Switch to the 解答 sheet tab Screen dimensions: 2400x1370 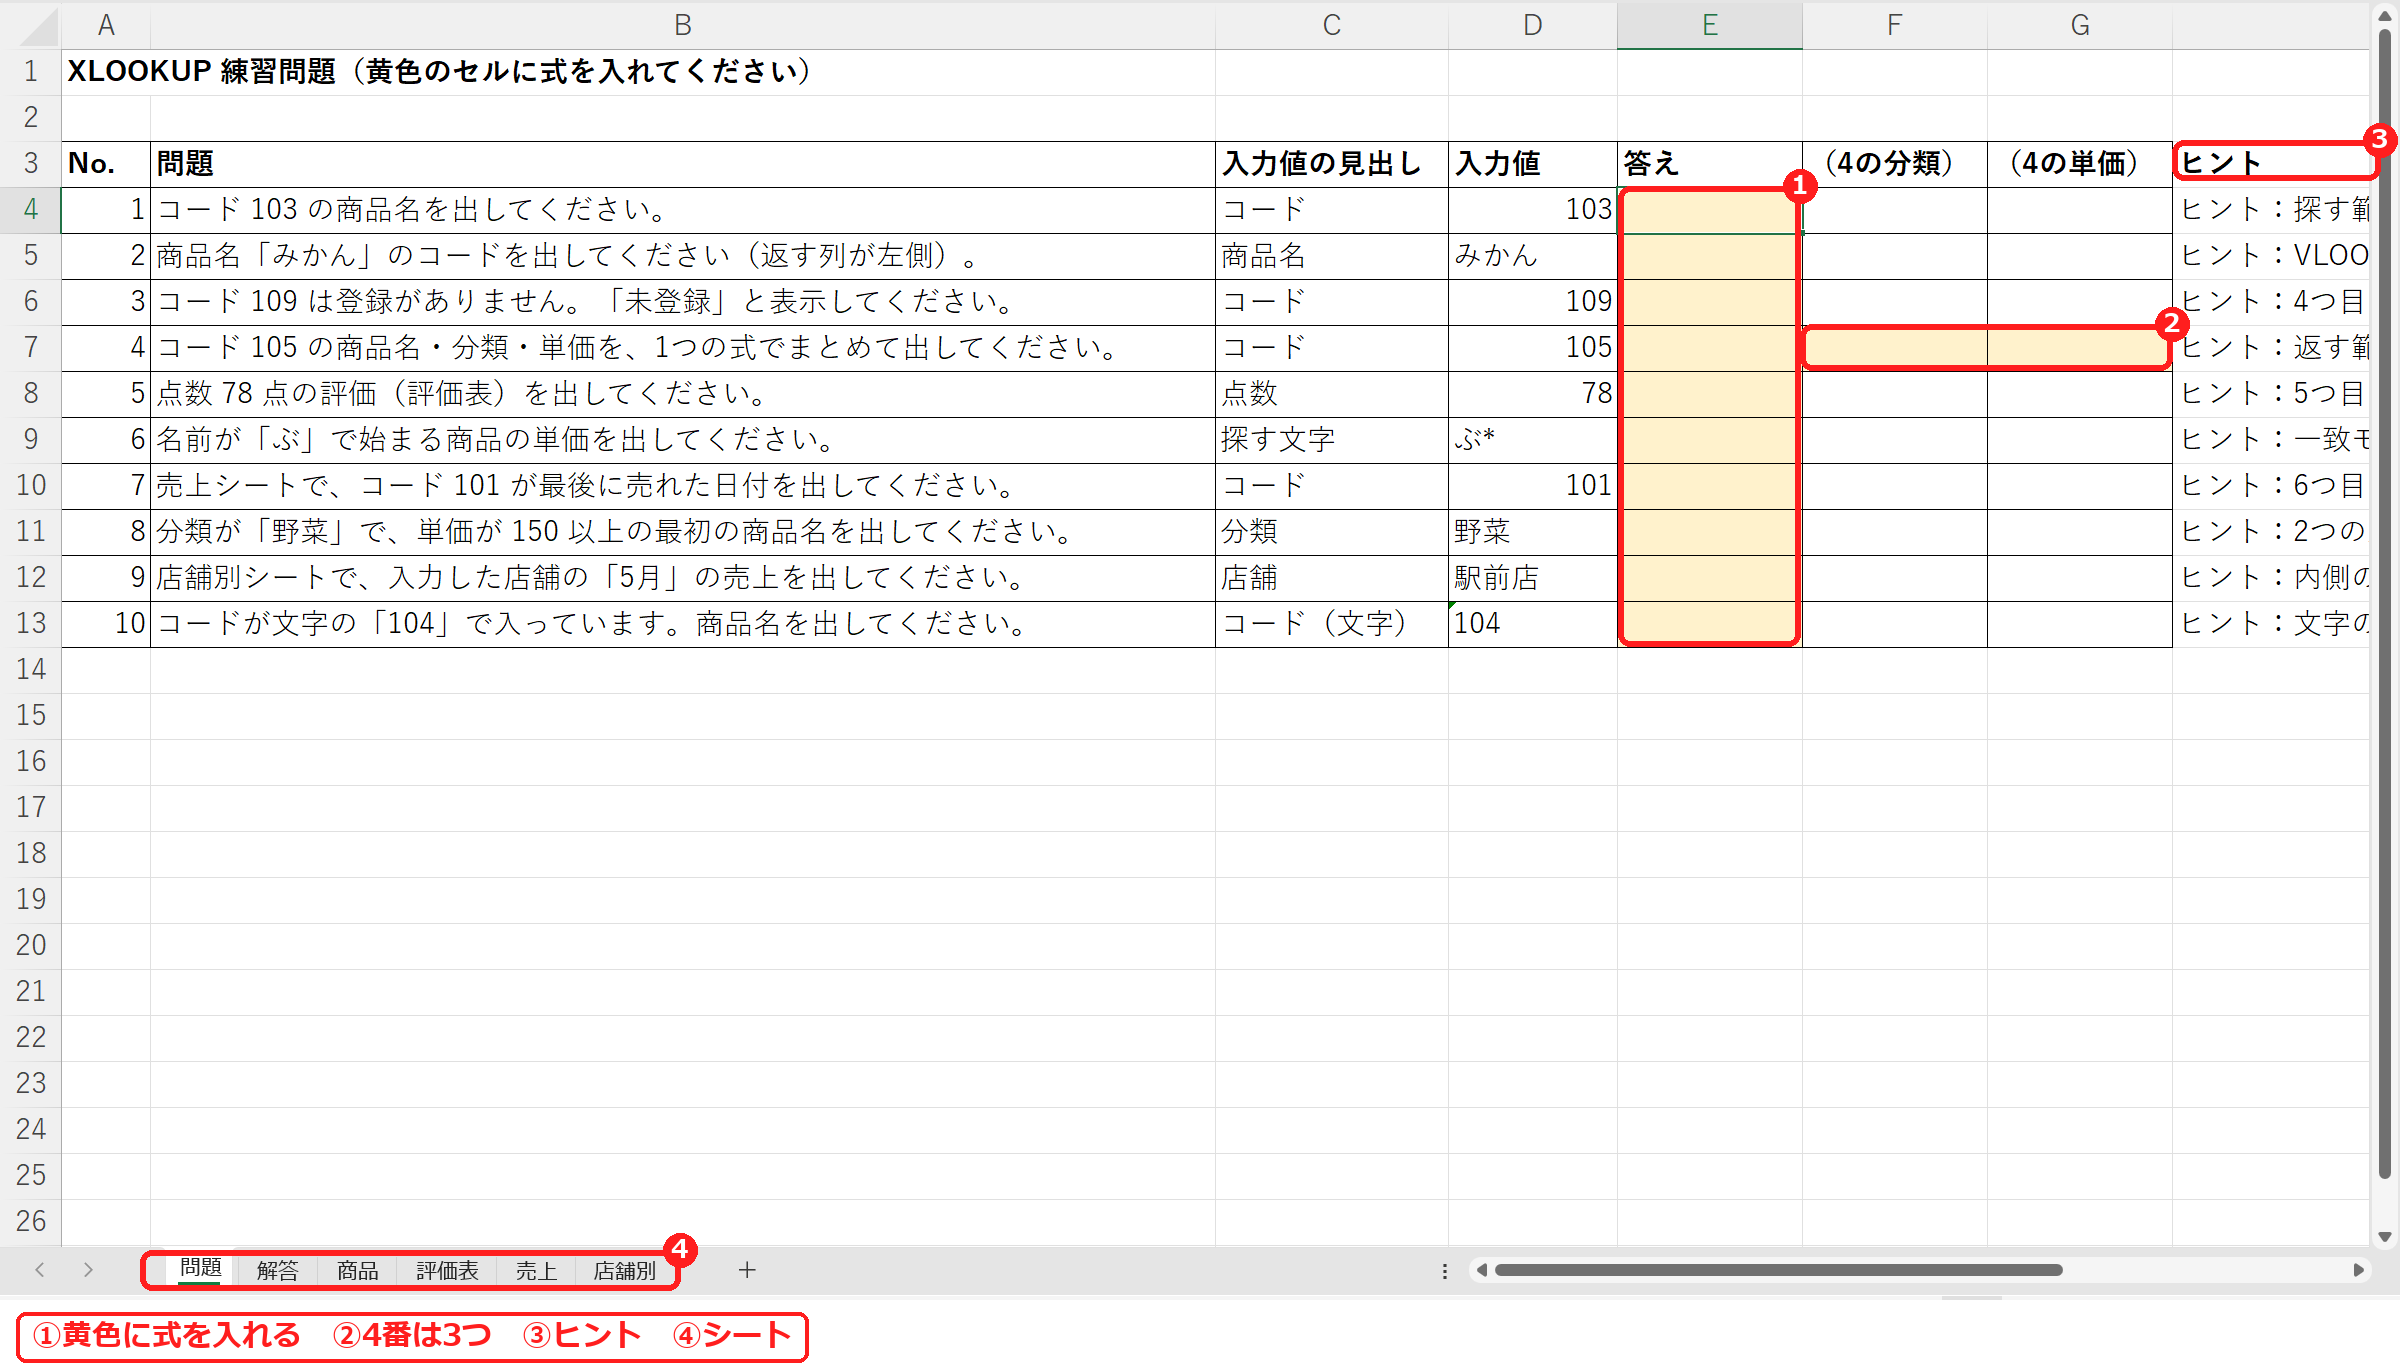(x=277, y=1270)
